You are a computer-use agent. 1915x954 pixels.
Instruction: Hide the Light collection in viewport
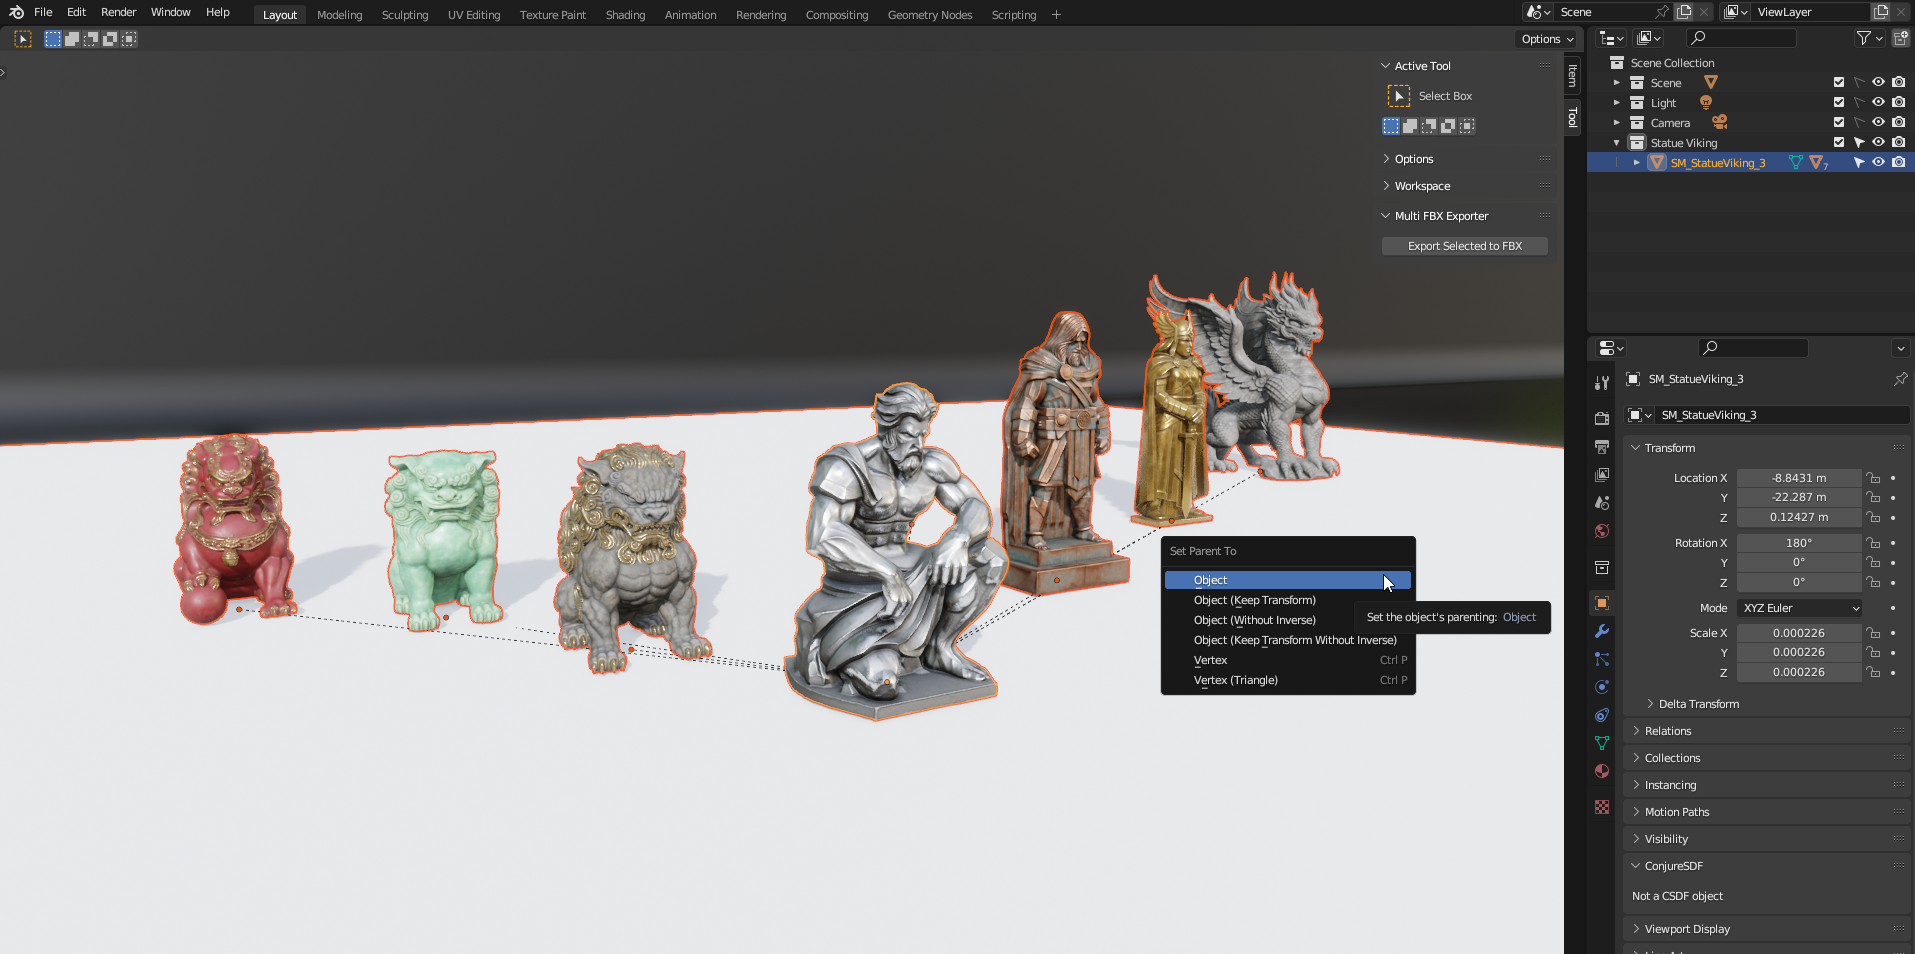coord(1879,103)
